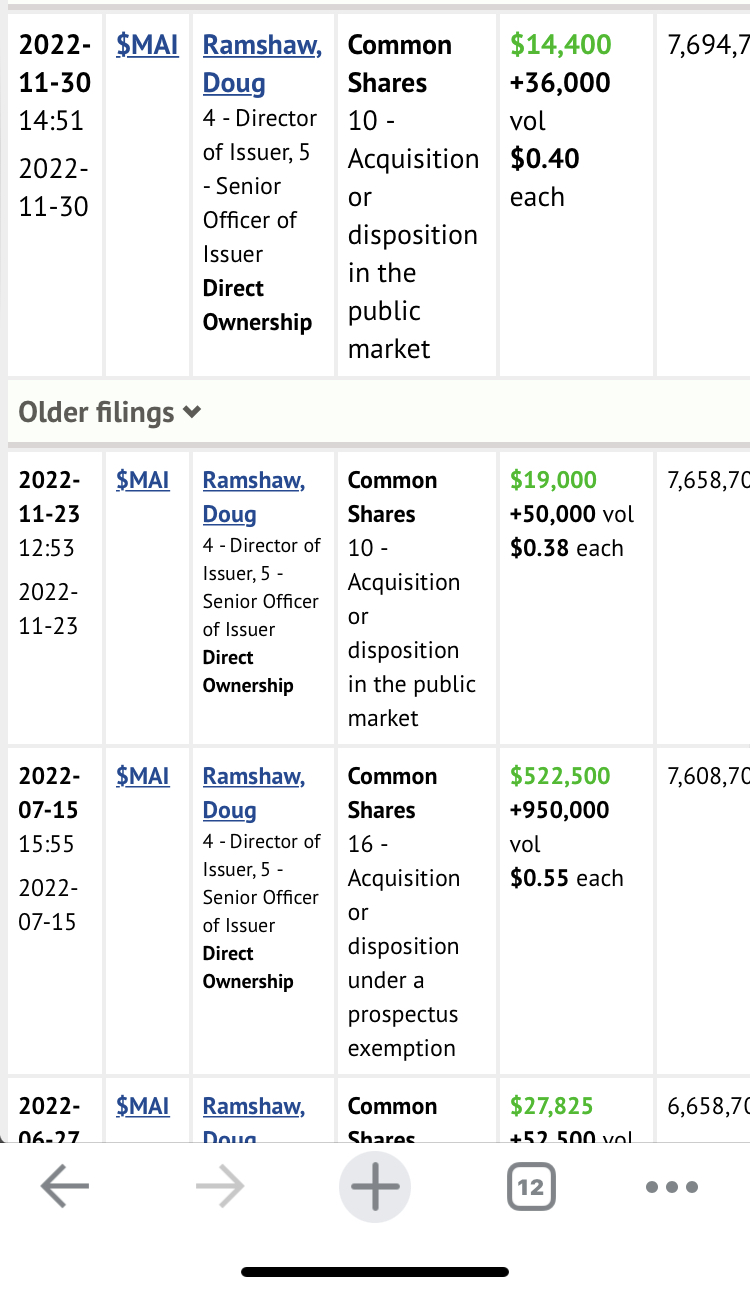Open Ramshaw, Doug profile in 2022-06-27 row
The width and height of the screenshot is (750, 1293).
tap(254, 1110)
